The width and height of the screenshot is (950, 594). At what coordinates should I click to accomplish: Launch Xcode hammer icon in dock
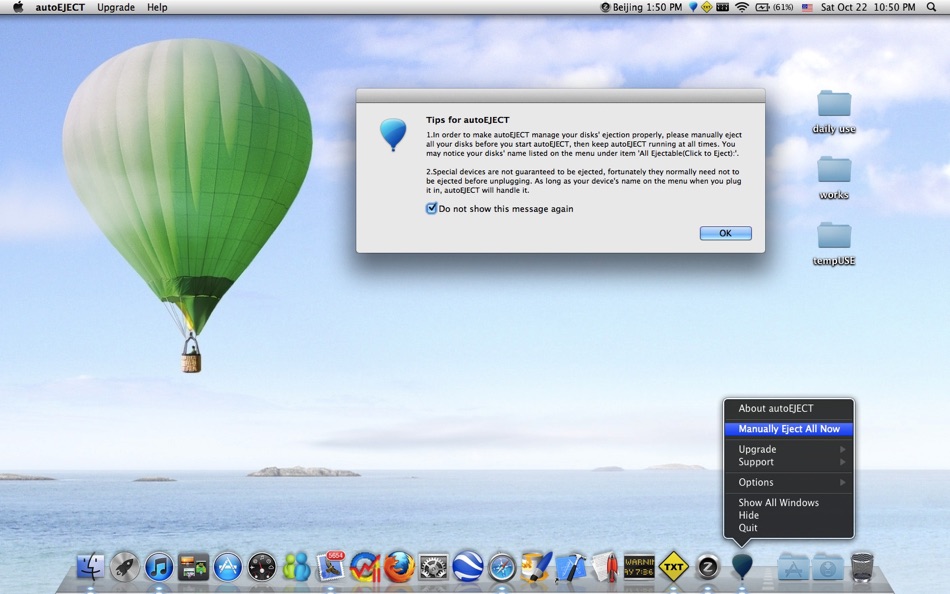[x=571, y=567]
